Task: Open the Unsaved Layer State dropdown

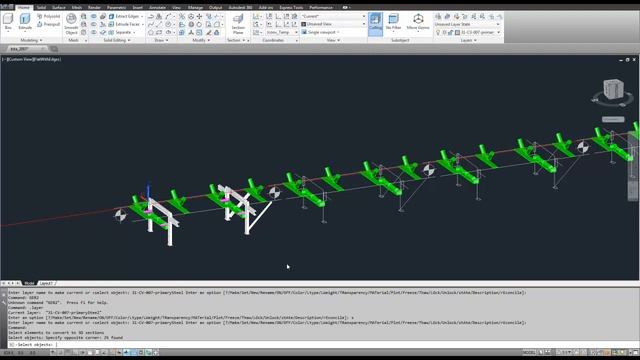Action: tap(467, 24)
